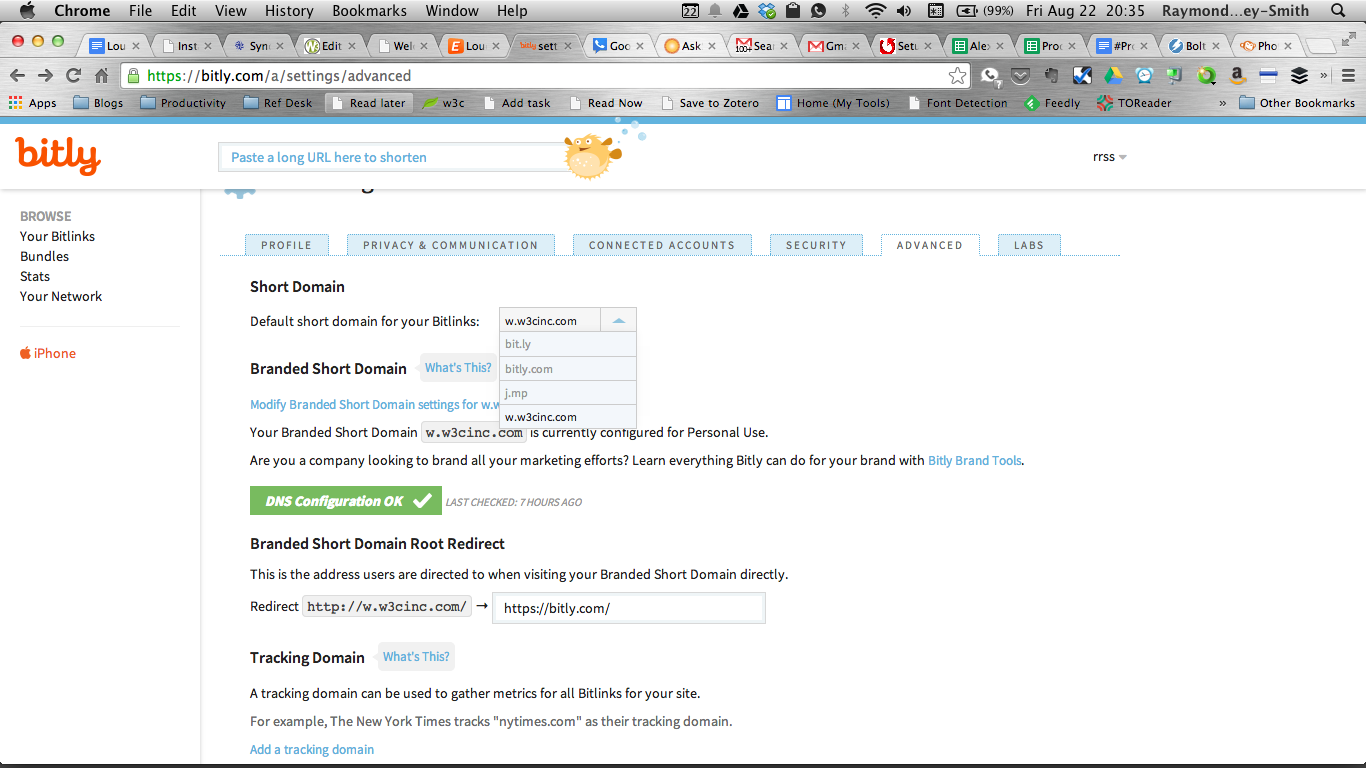Choose j.mp from the domain list
1366x768 pixels.
tap(568, 393)
